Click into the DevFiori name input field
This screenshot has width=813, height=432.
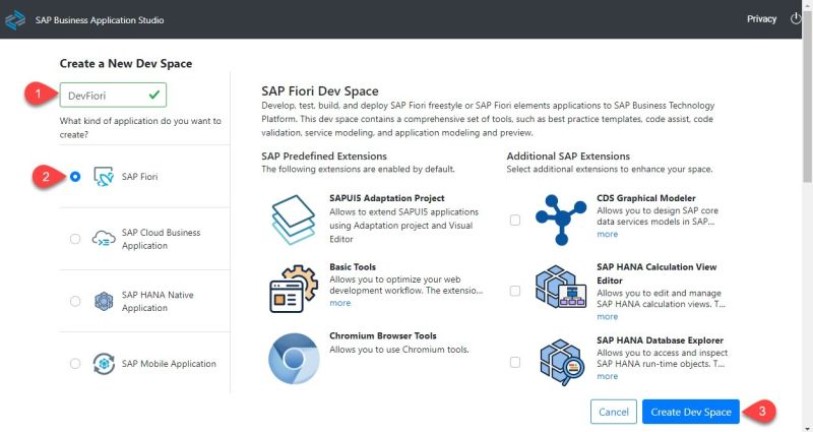[x=113, y=95]
